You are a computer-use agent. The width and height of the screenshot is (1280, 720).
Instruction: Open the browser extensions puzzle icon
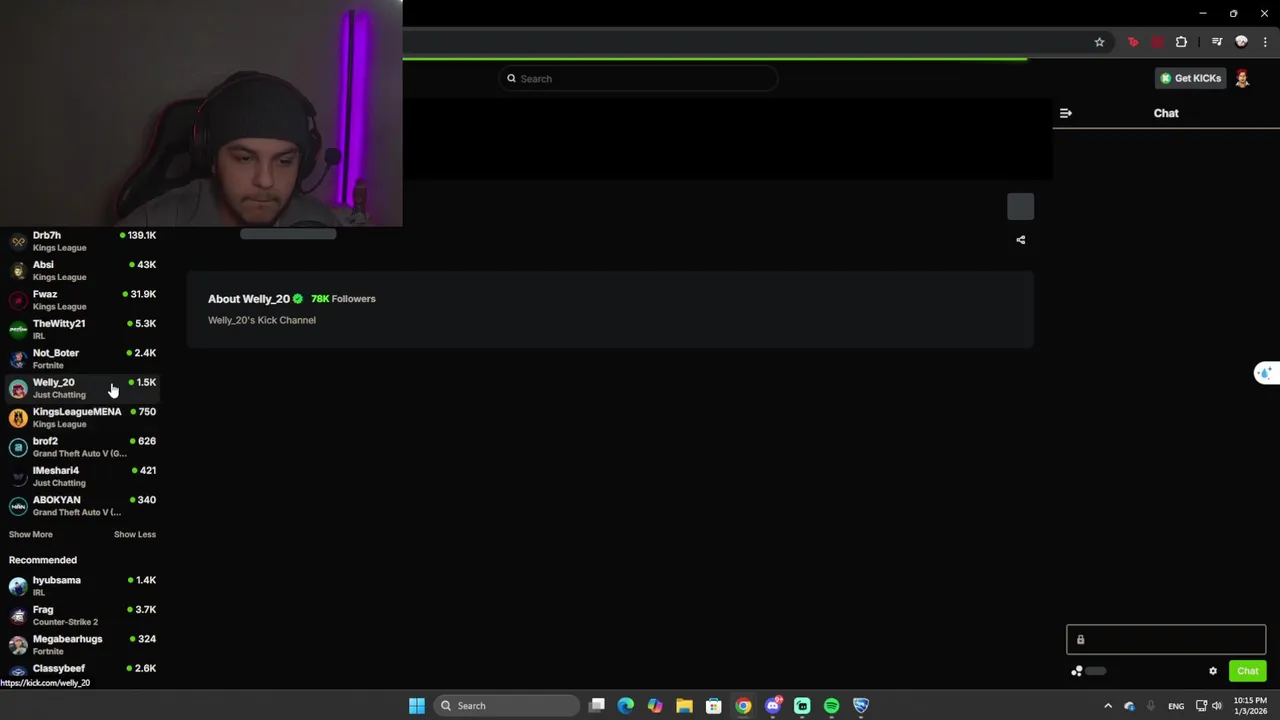[x=1181, y=42]
